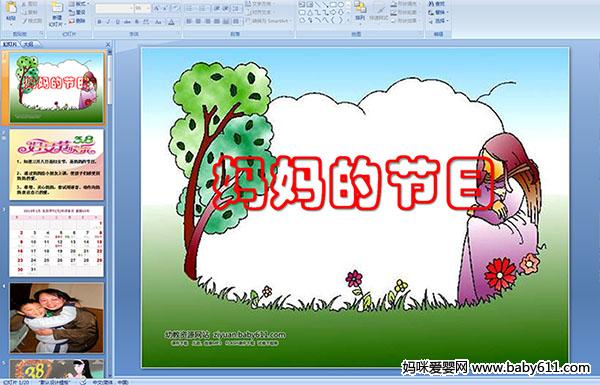Screen dimensions: 600x385
Task: Click the font color icon
Action: pos(171,22)
